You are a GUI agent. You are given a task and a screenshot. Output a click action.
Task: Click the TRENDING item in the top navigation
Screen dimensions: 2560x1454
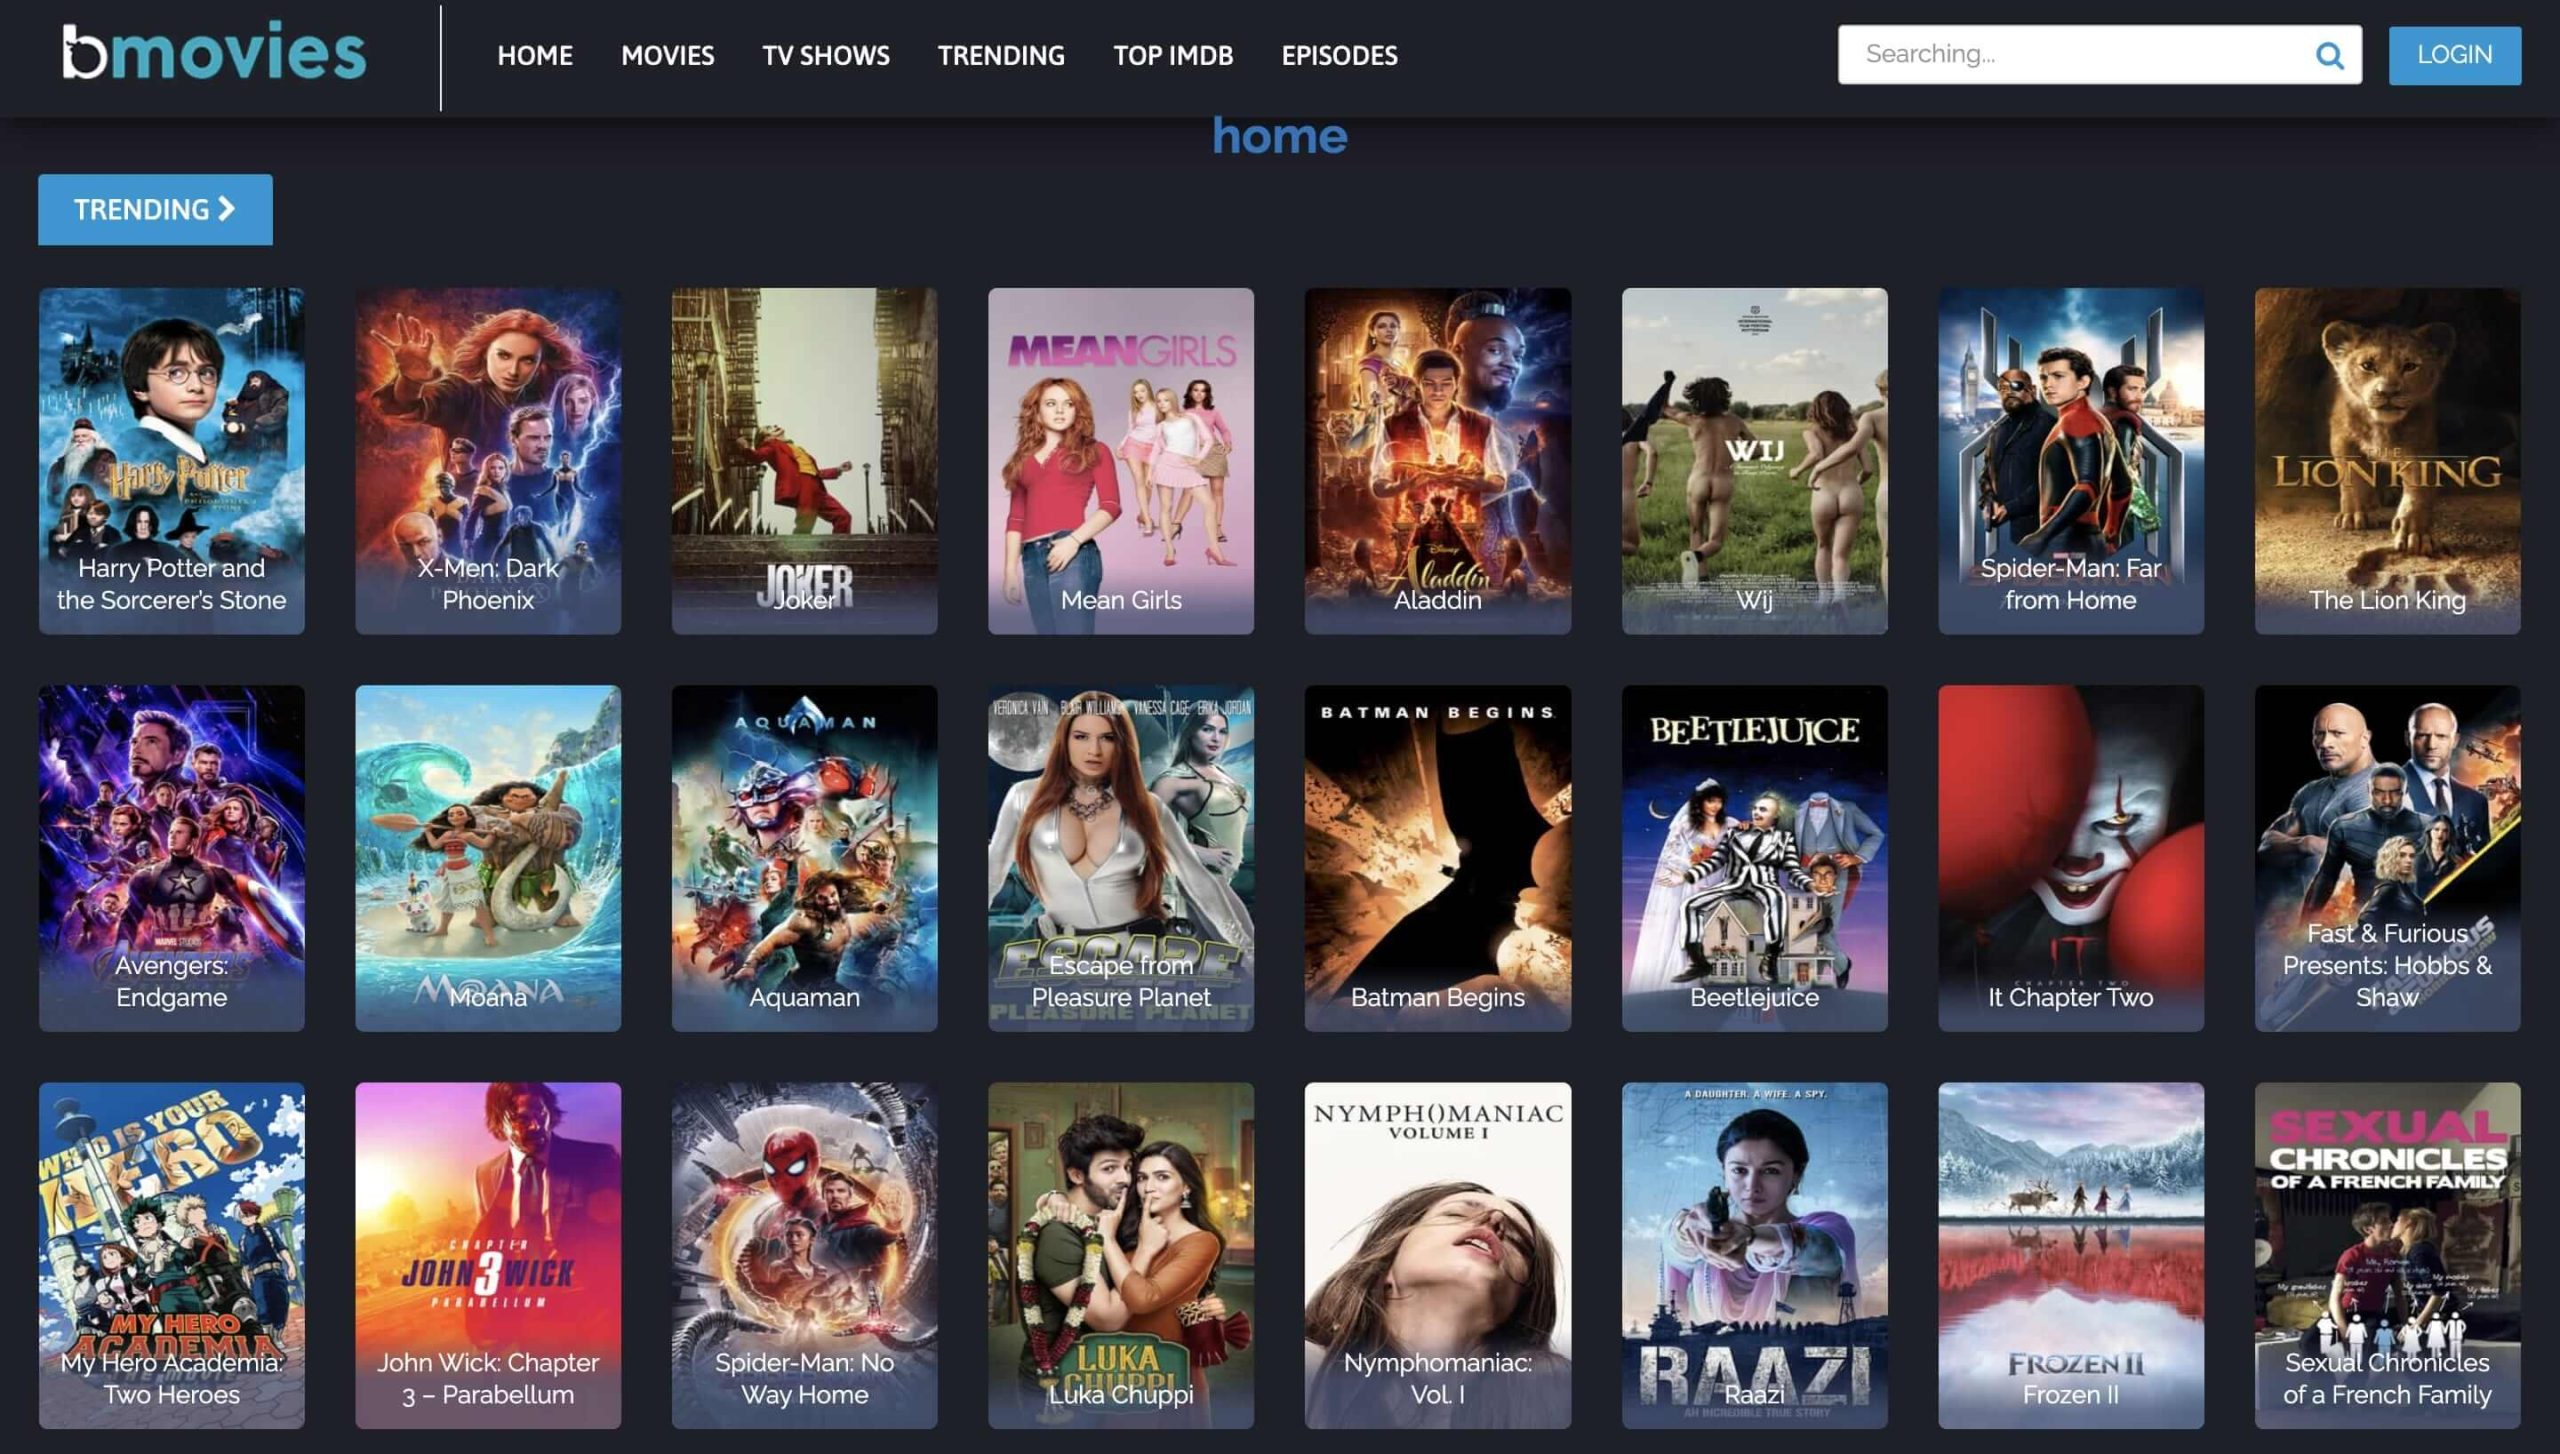(x=1001, y=55)
